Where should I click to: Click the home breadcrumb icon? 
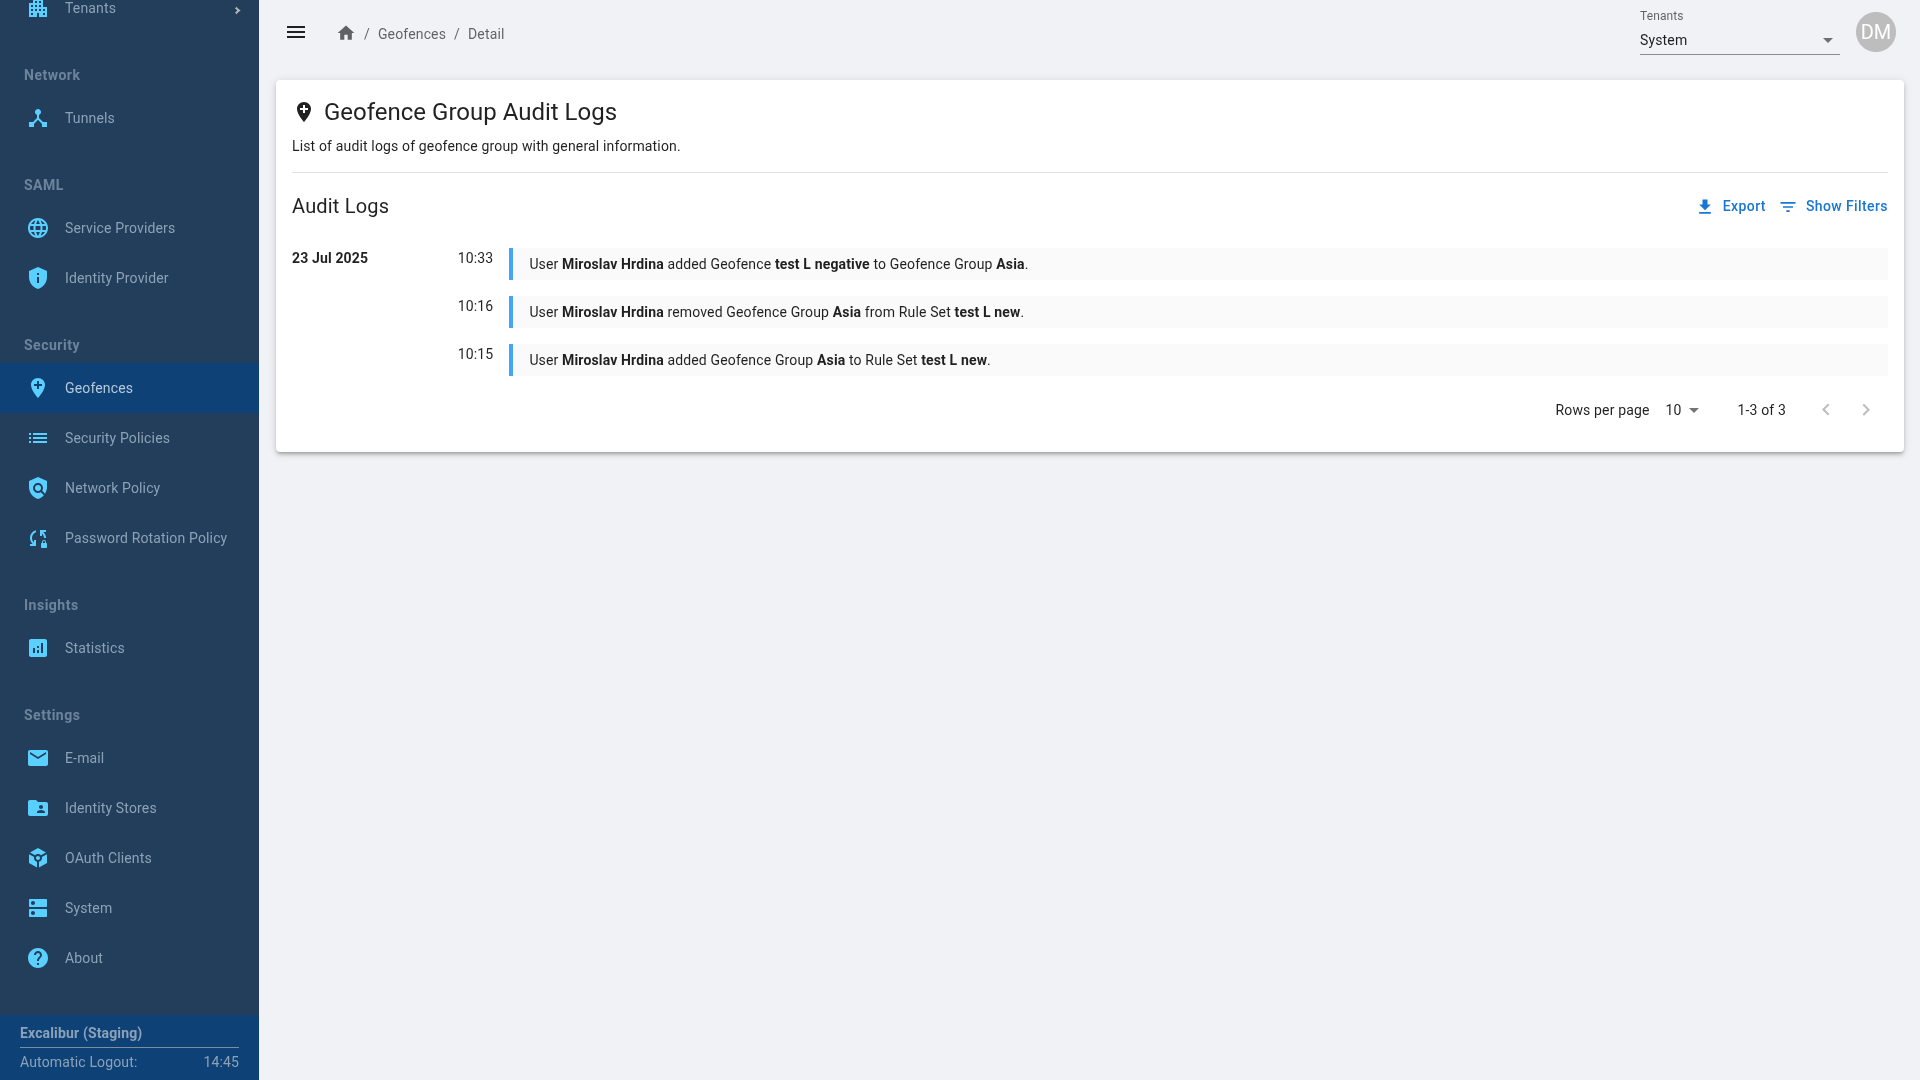pos(346,33)
